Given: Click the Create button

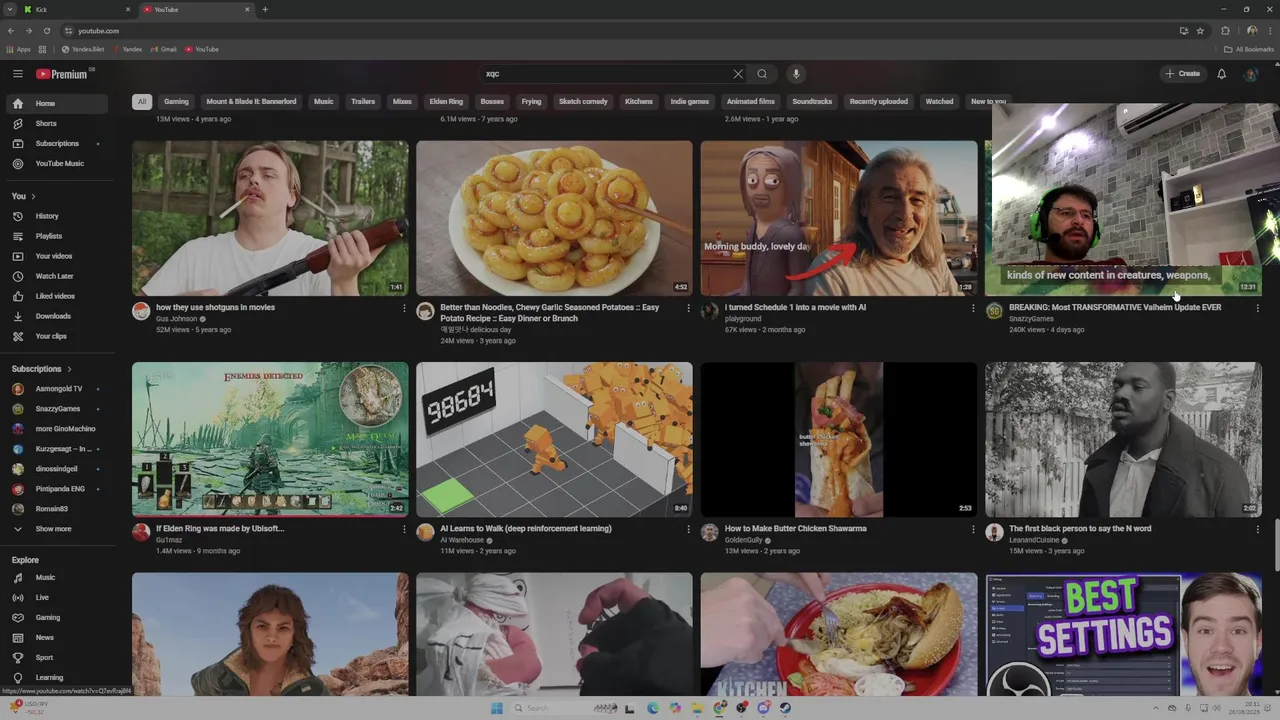Looking at the screenshot, I should (1182, 74).
